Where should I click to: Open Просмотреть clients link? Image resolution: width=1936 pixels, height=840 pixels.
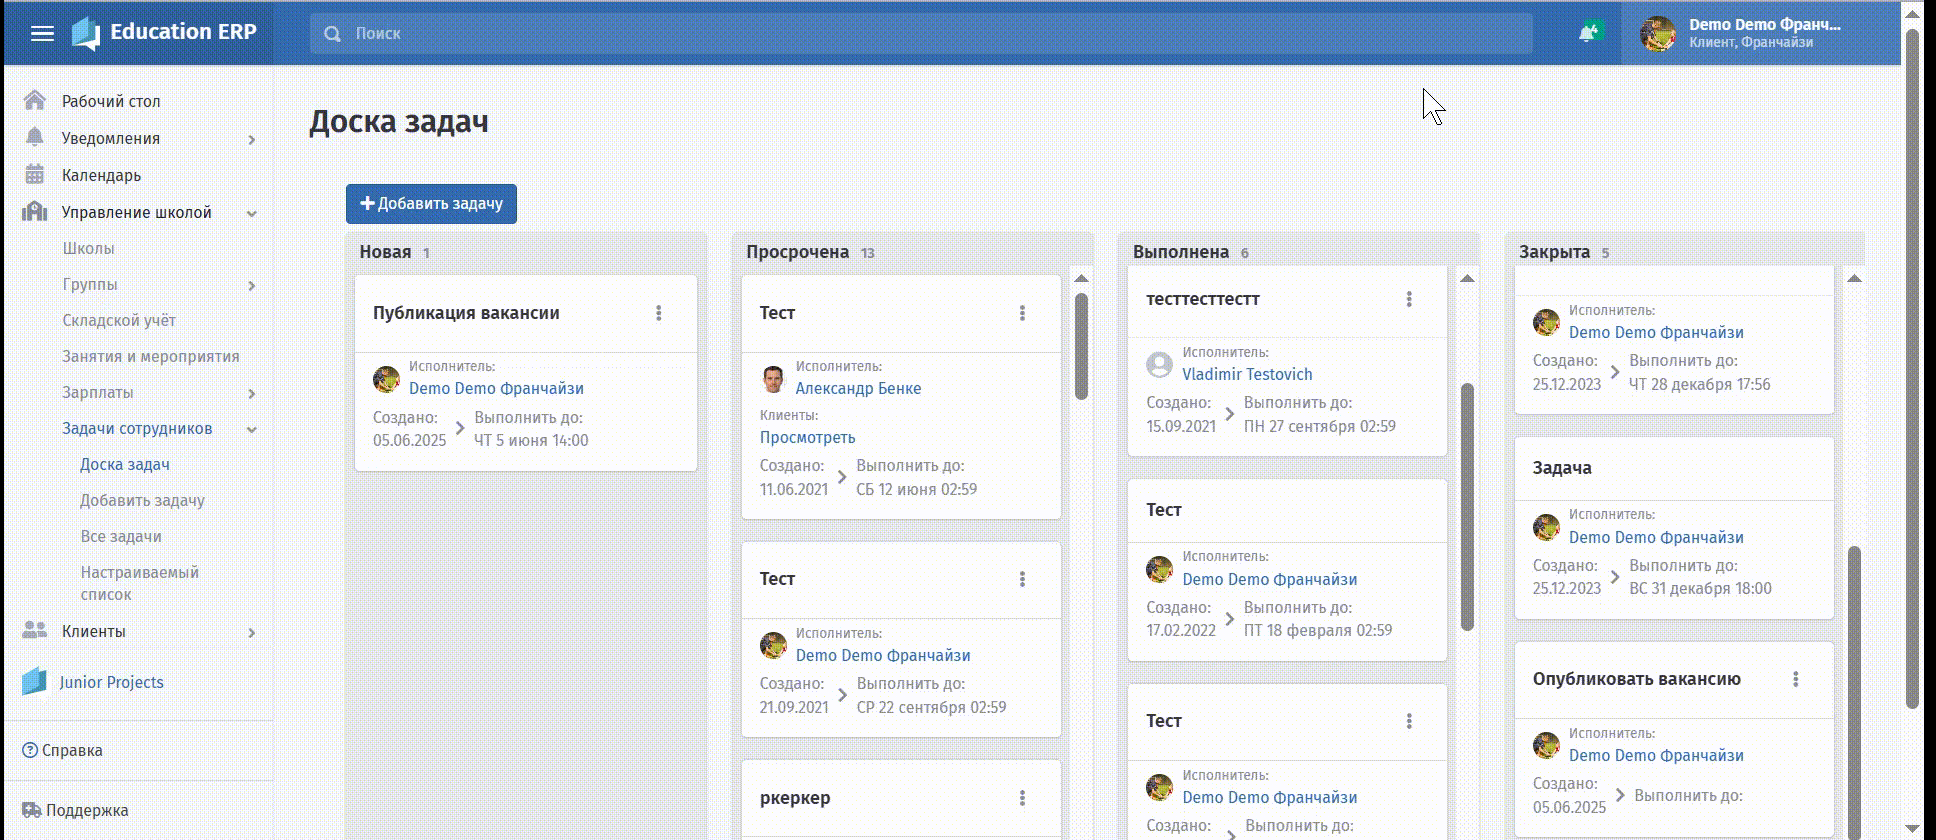pos(807,437)
